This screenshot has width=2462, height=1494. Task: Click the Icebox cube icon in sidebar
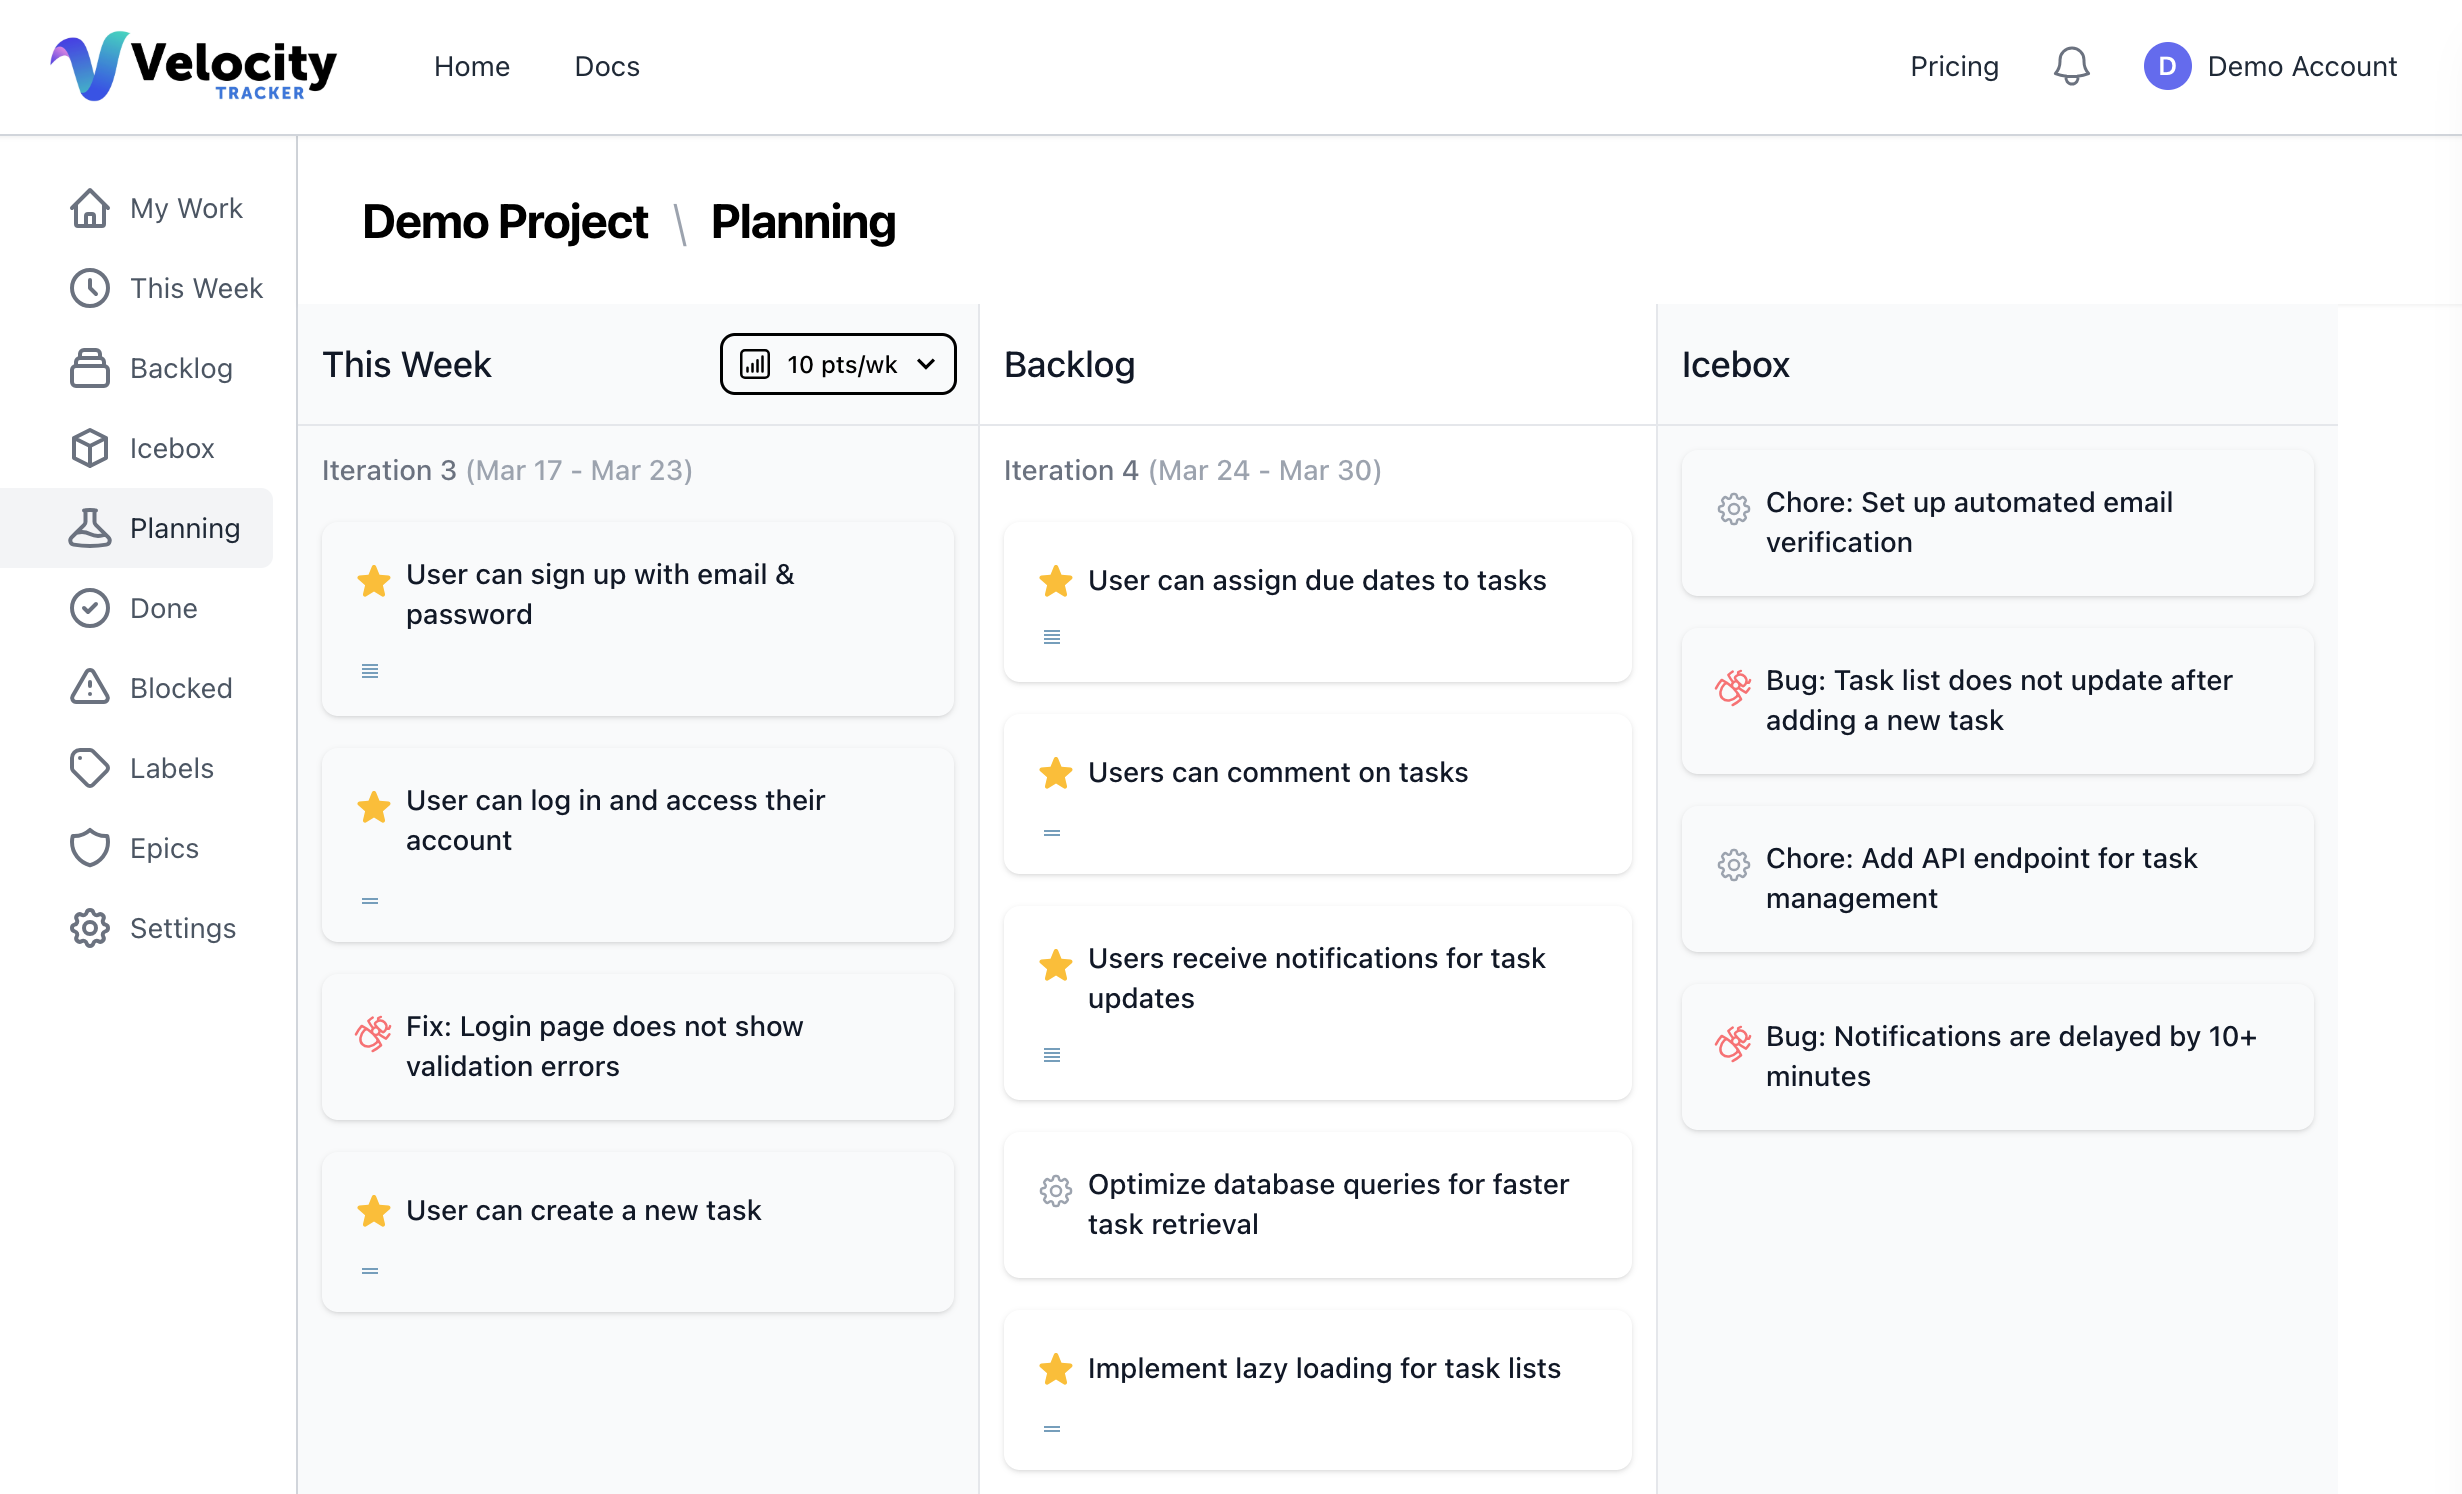pos(90,448)
